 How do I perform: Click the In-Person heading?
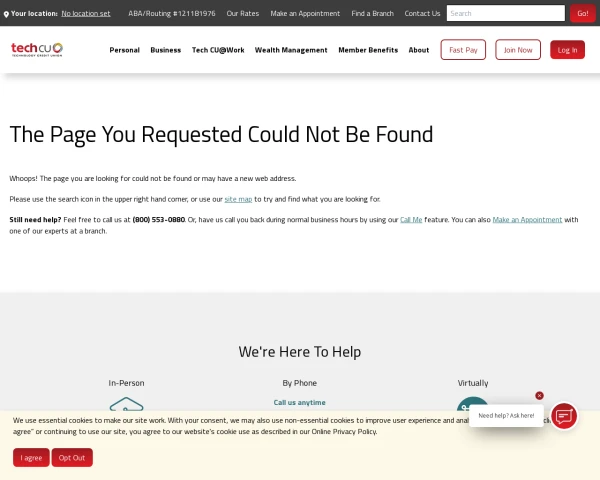tap(126, 383)
